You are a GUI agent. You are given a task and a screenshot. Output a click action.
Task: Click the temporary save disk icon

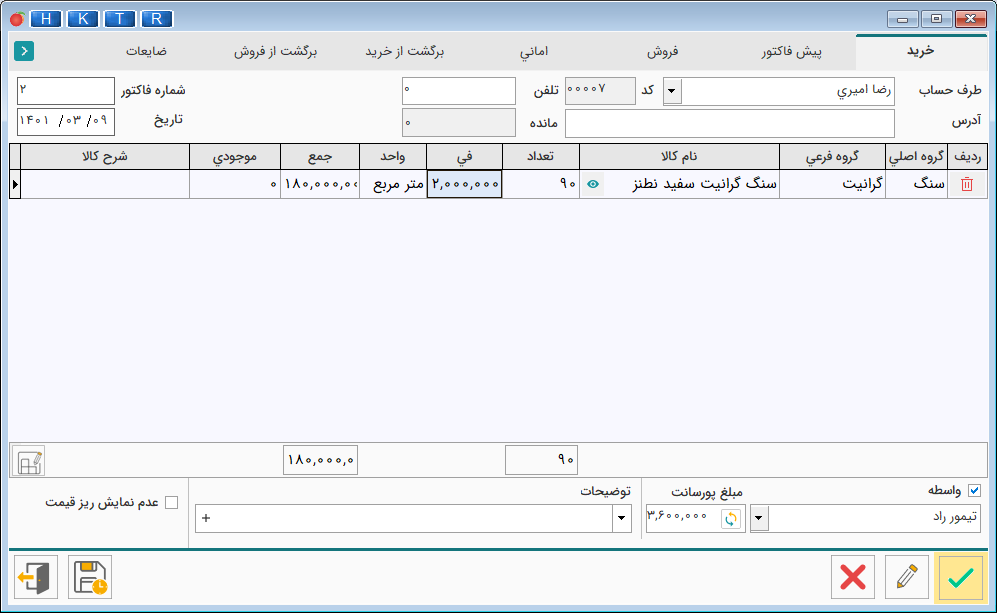click(x=90, y=577)
